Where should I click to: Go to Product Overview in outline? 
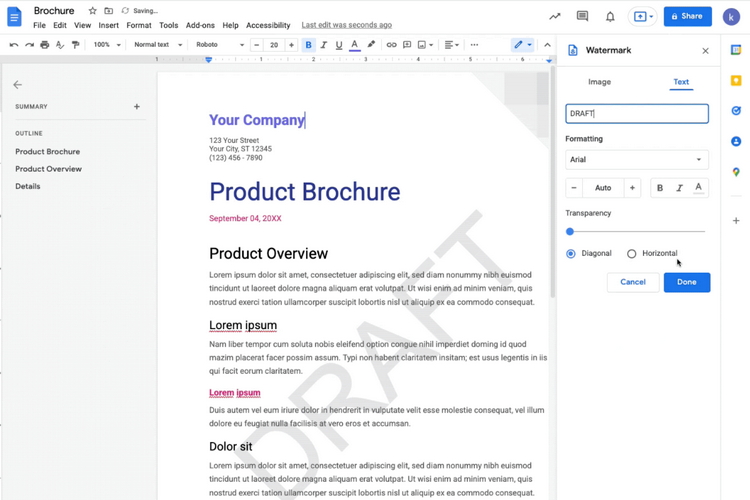pos(48,169)
